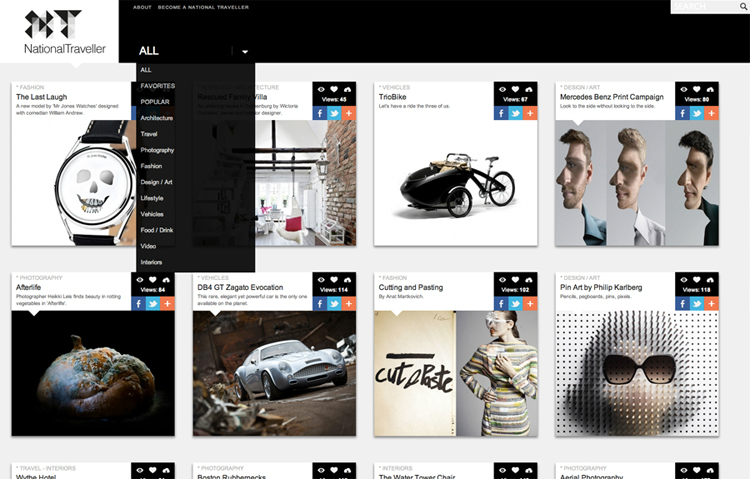Select ALL in the category menu
This screenshot has height=479, width=750.
point(146,70)
